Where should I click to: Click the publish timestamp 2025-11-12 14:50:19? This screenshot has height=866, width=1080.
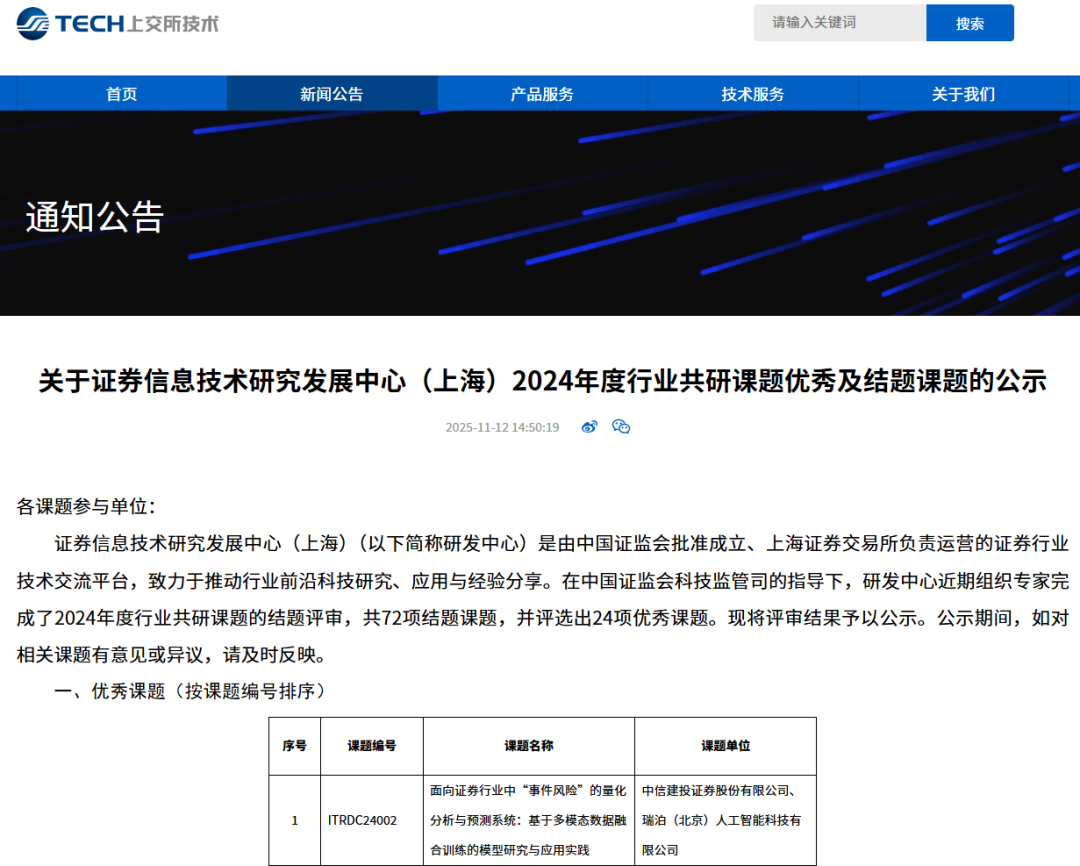pyautogui.click(x=501, y=426)
